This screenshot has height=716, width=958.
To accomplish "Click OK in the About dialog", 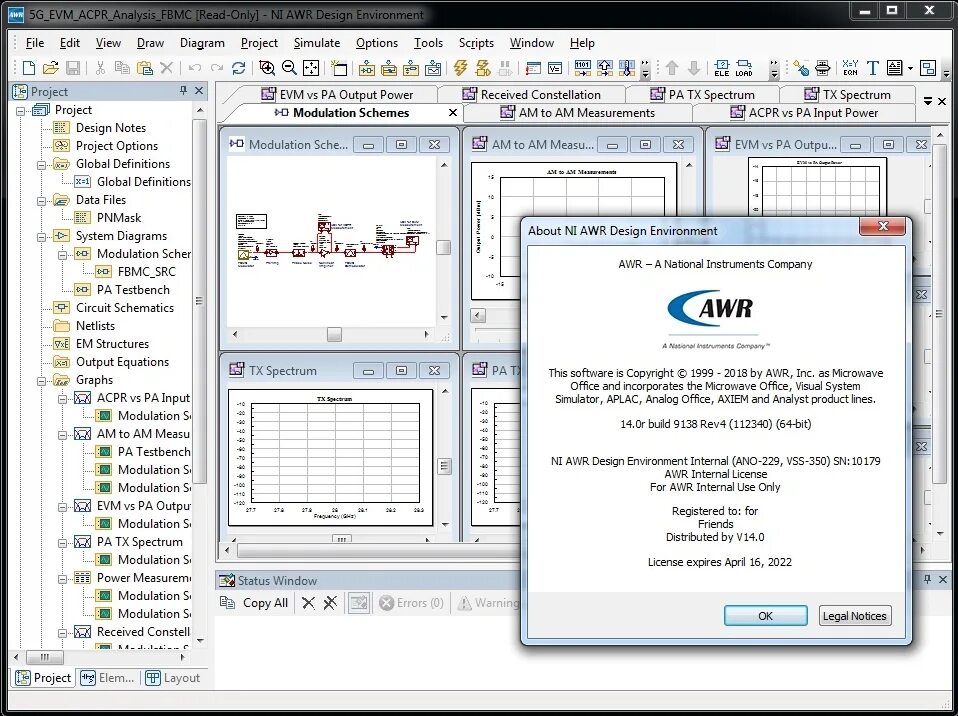I will coord(766,616).
